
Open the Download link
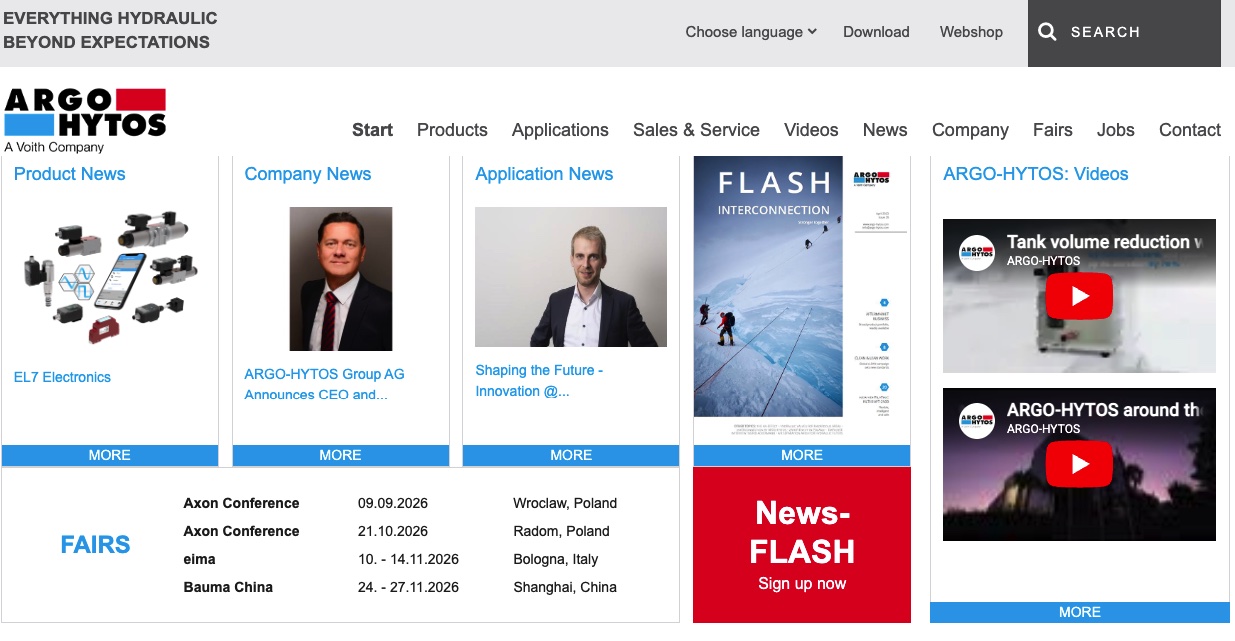tap(876, 32)
